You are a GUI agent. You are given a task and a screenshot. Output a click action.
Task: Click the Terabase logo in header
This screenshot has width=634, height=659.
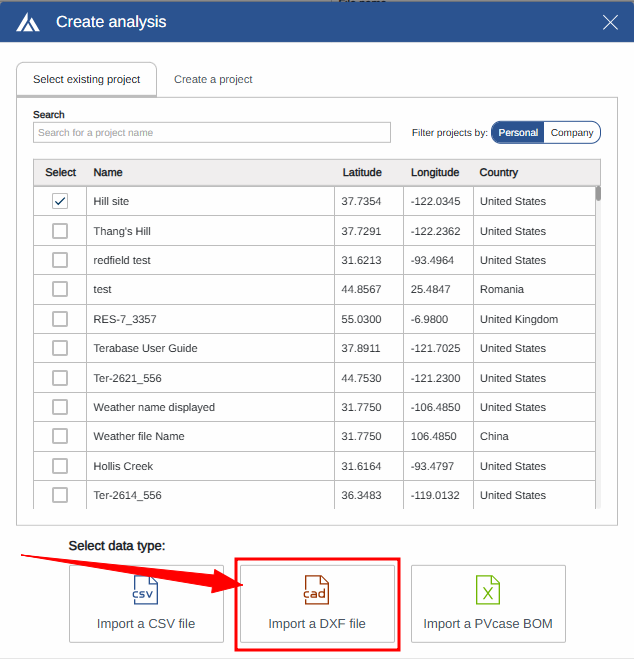[28, 22]
